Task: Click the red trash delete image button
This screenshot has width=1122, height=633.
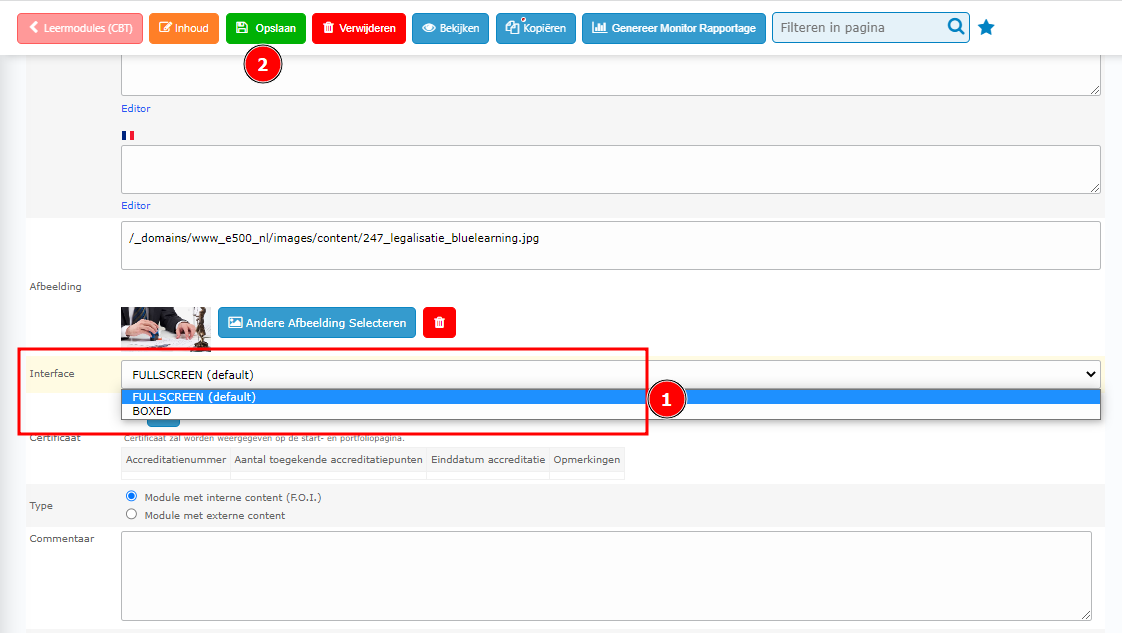Action: point(439,323)
